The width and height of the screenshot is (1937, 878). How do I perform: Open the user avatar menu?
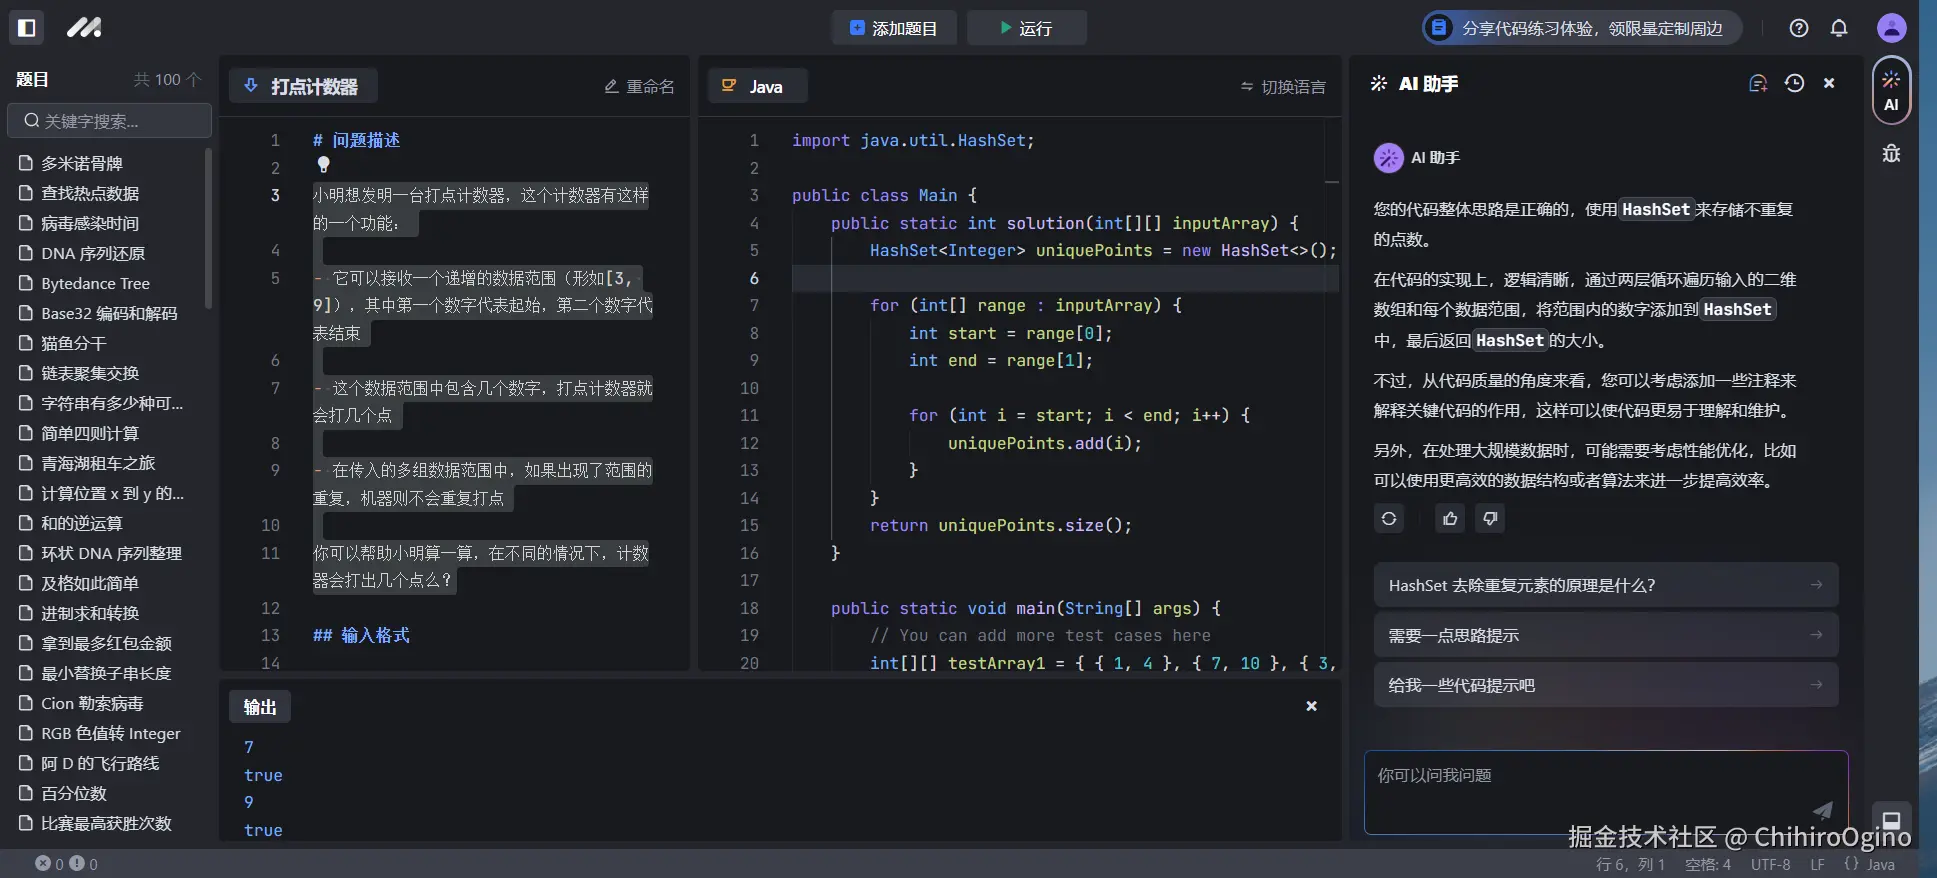click(x=1891, y=28)
